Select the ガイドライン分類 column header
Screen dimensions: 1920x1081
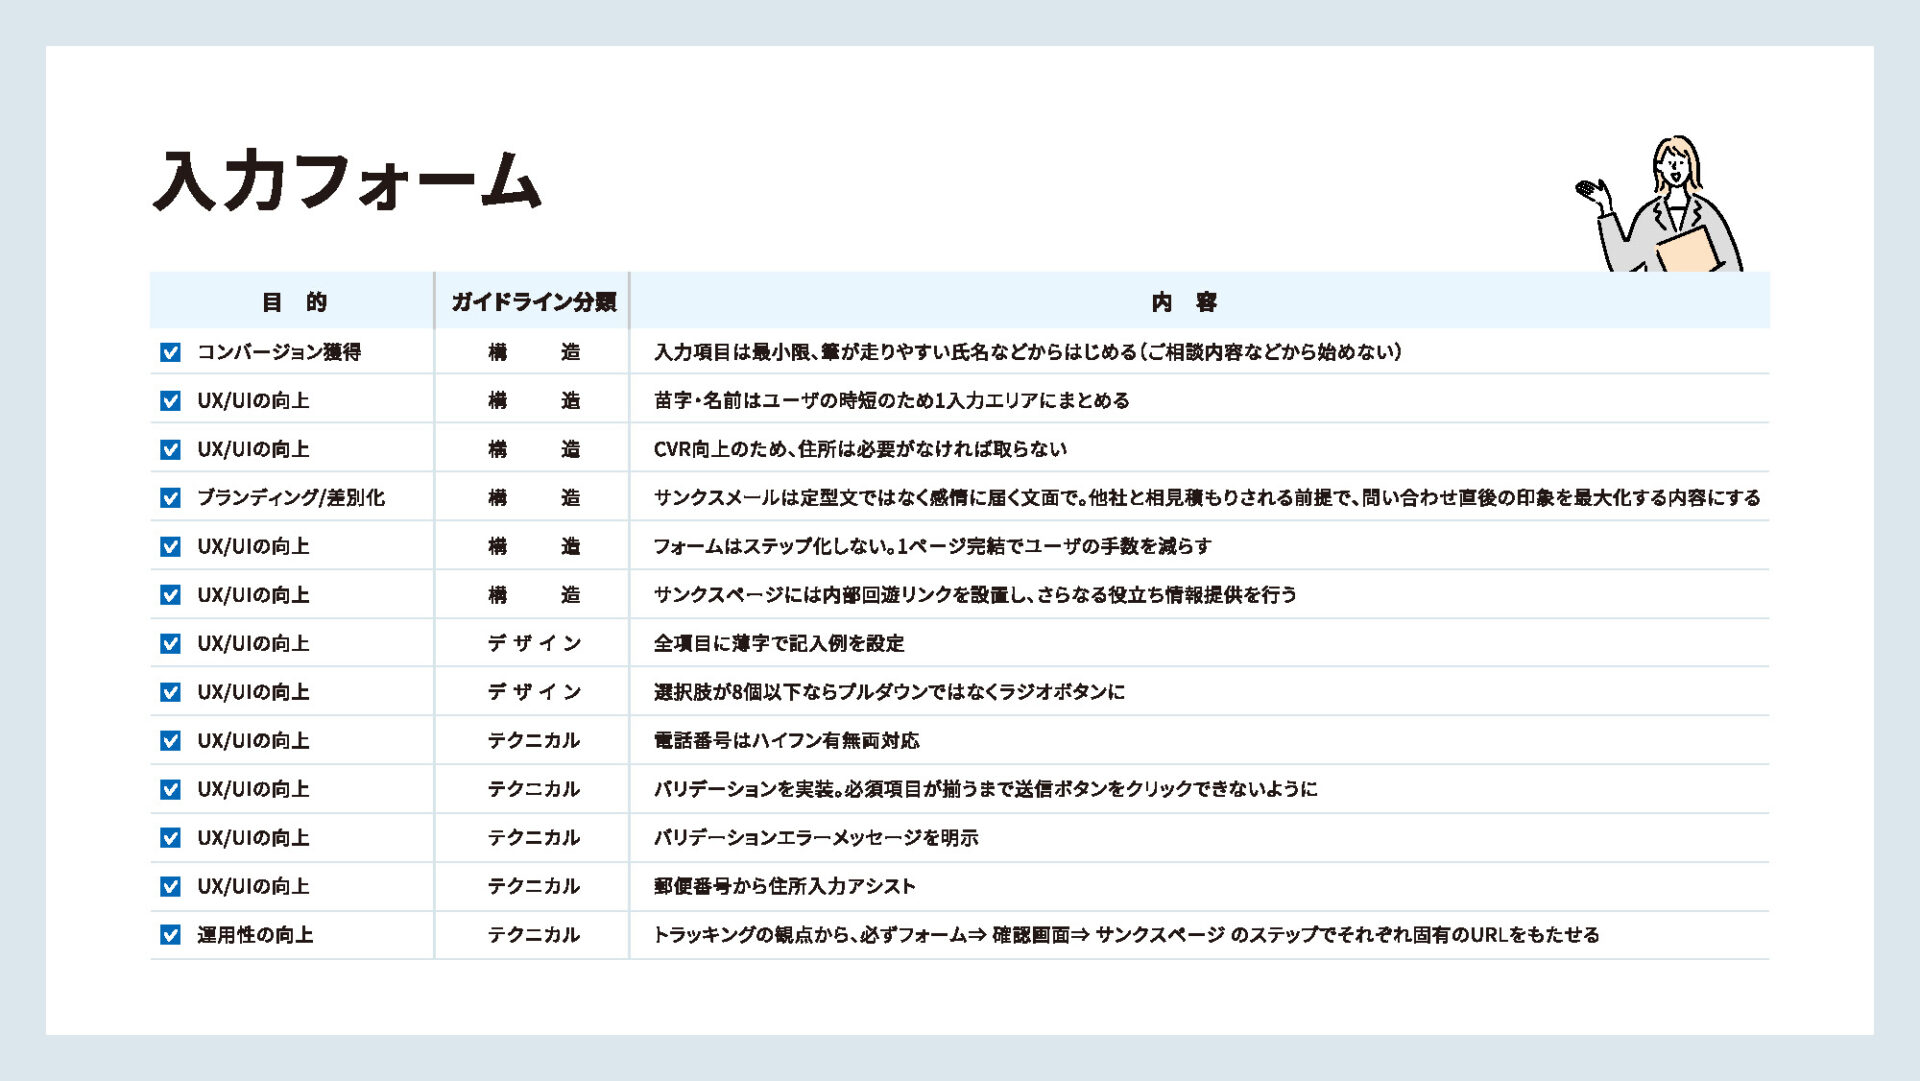coord(533,302)
